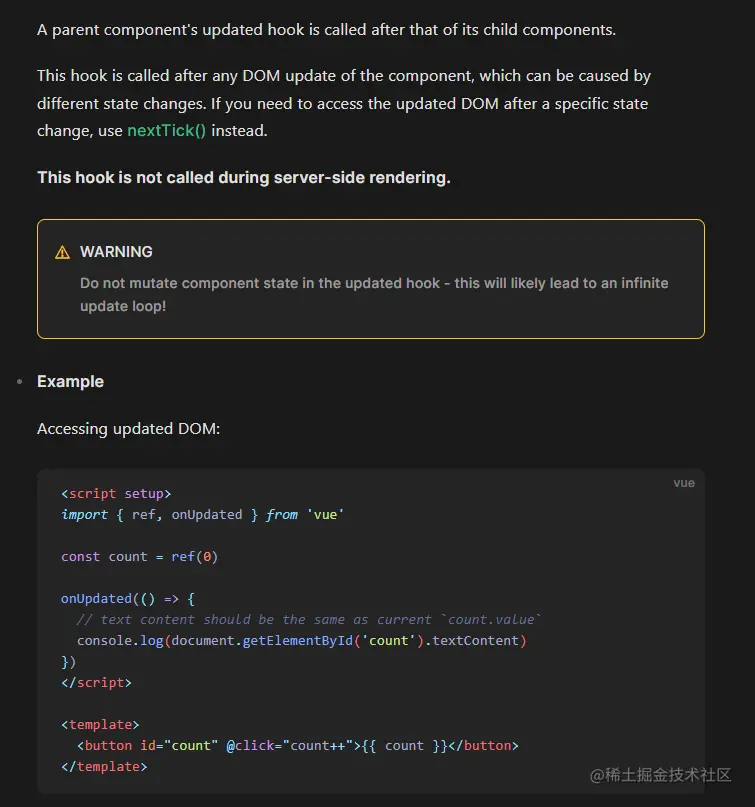Click the 'Example' bullet heading
The height and width of the screenshot is (807, 755).
pos(71,381)
